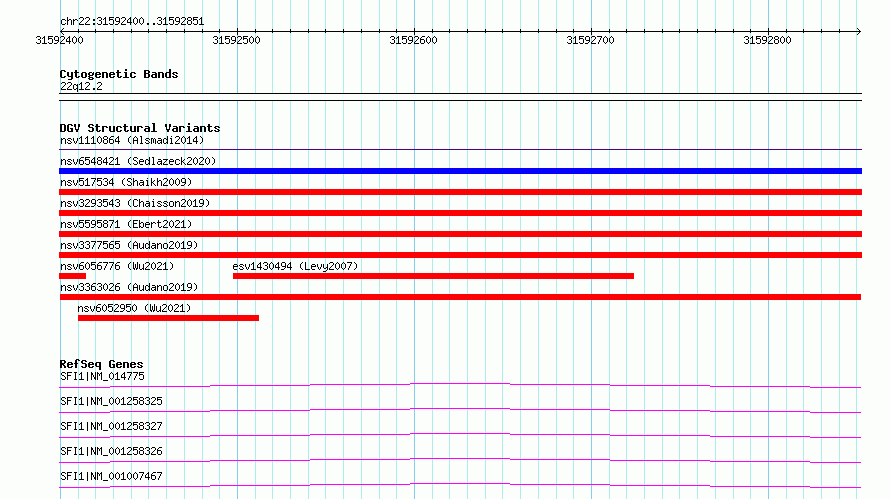Open variant nsv5595871 (Ebert2021) label
Viewport: 890px width, 499px height.
tap(126, 224)
